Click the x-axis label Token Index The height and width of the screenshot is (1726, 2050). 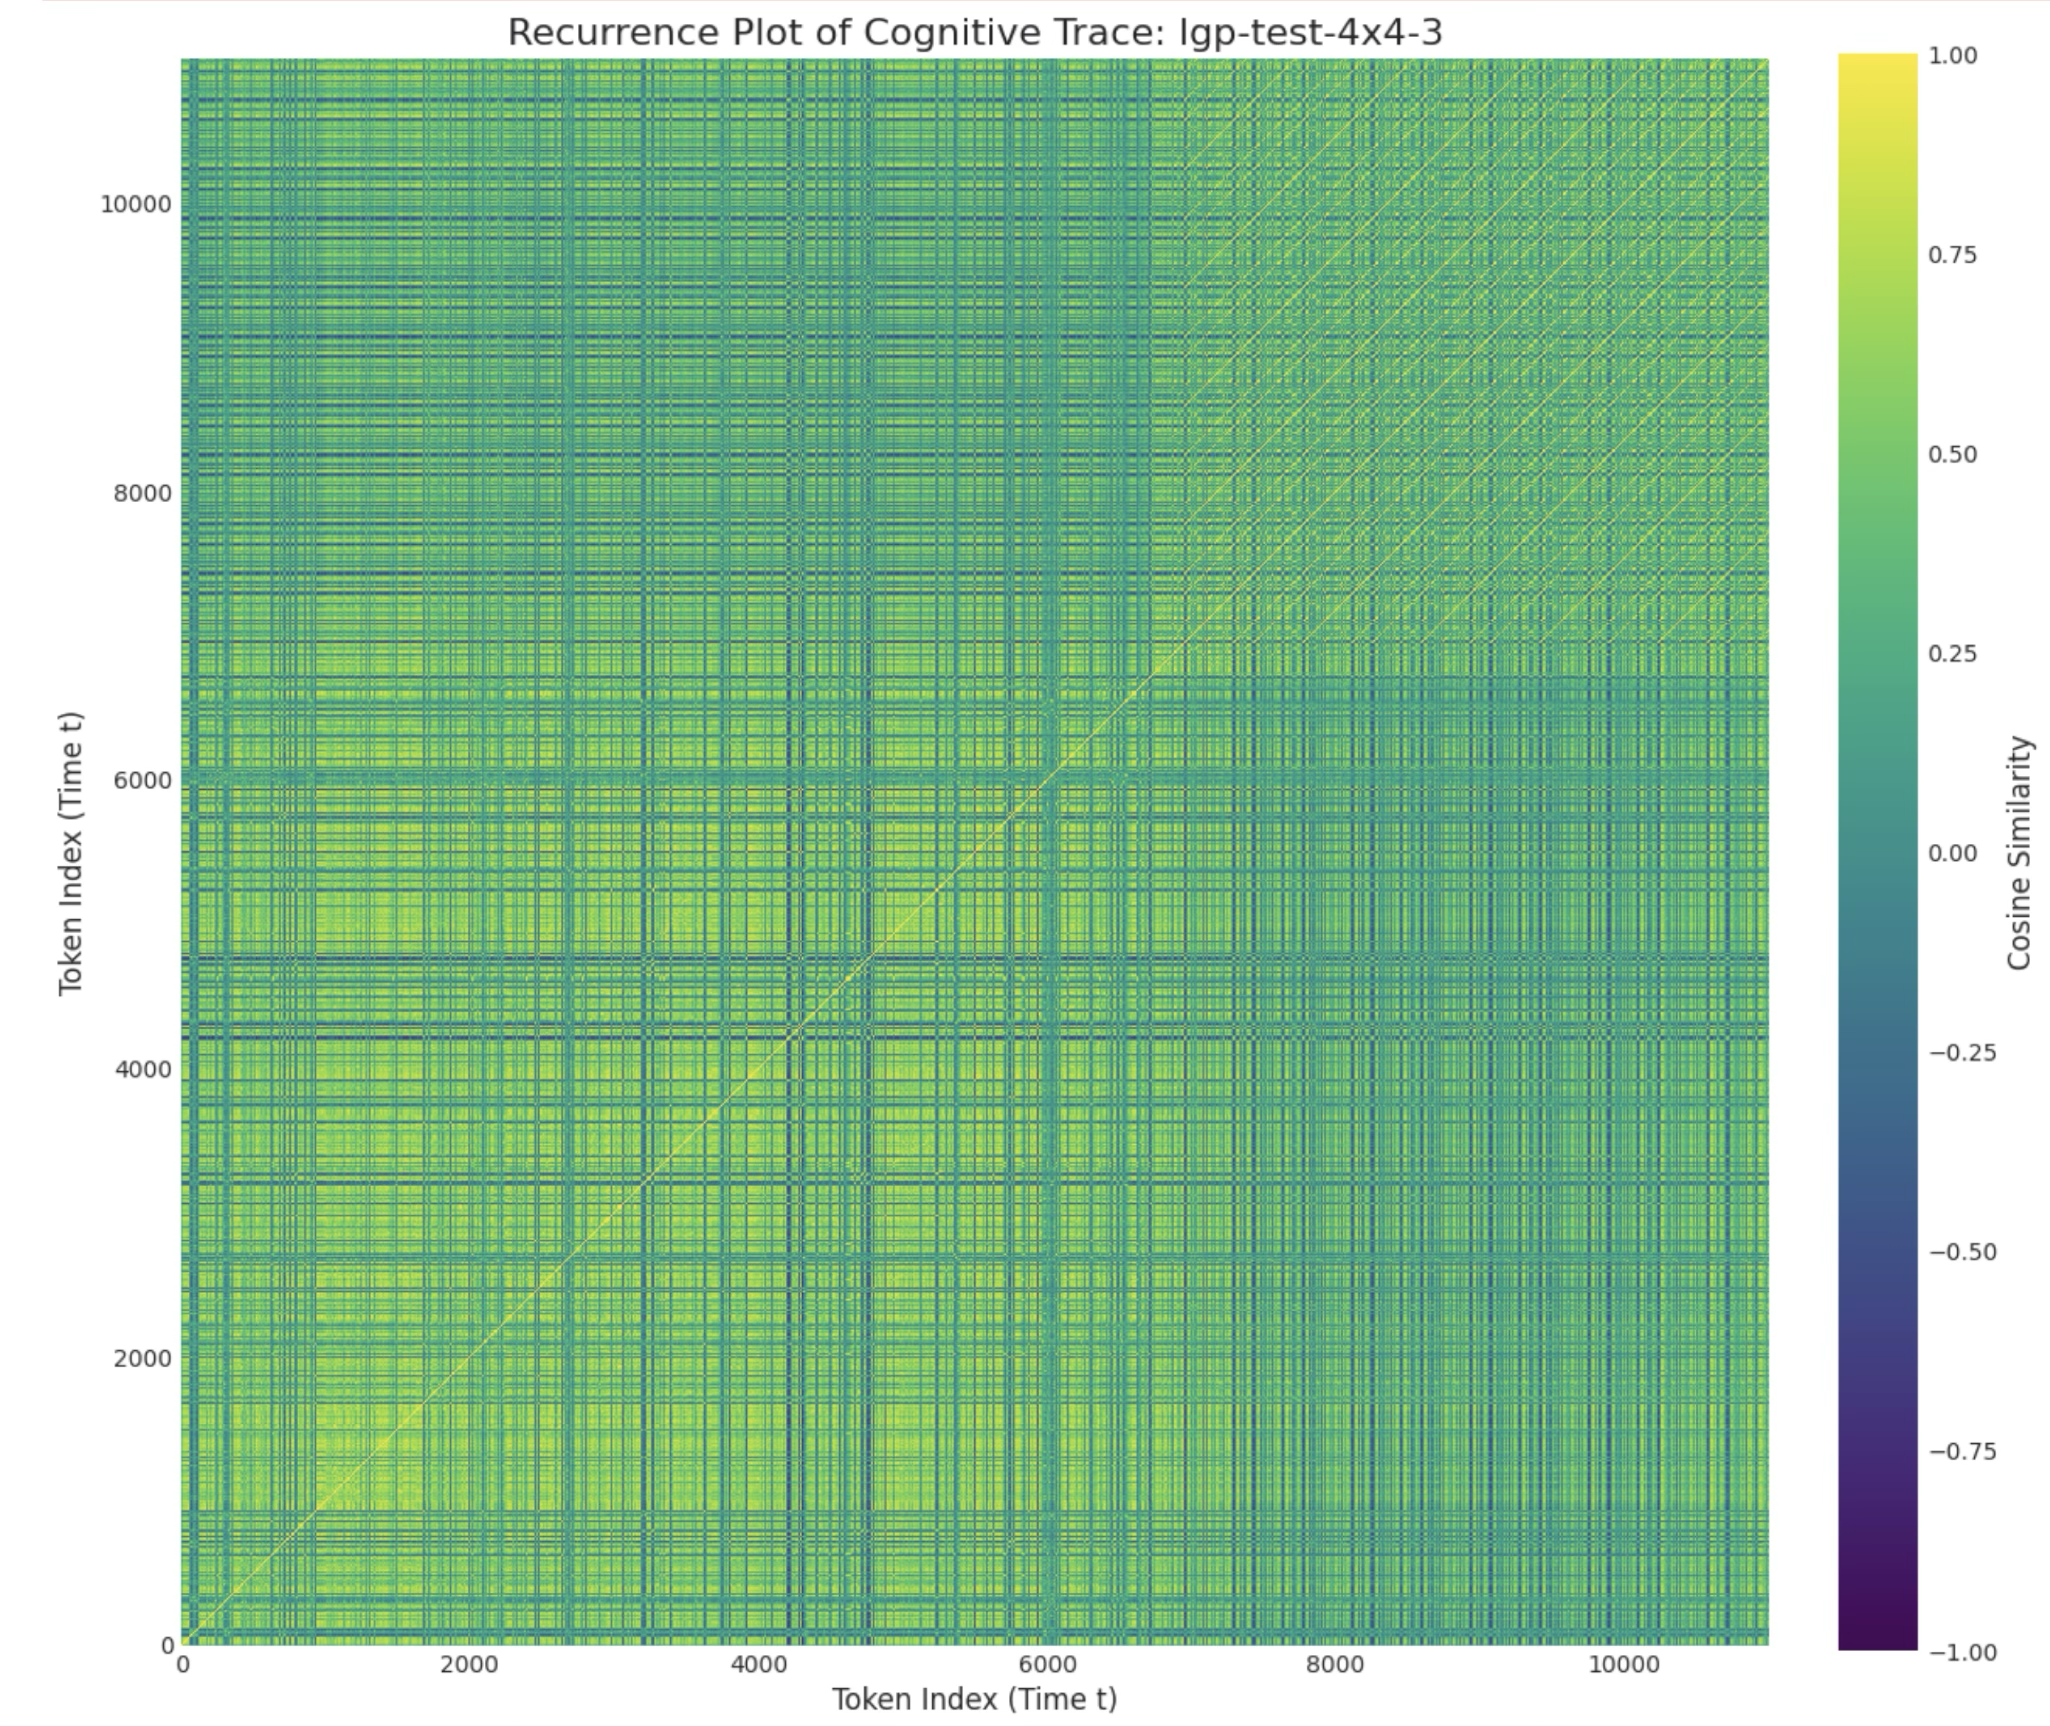(x=974, y=1698)
